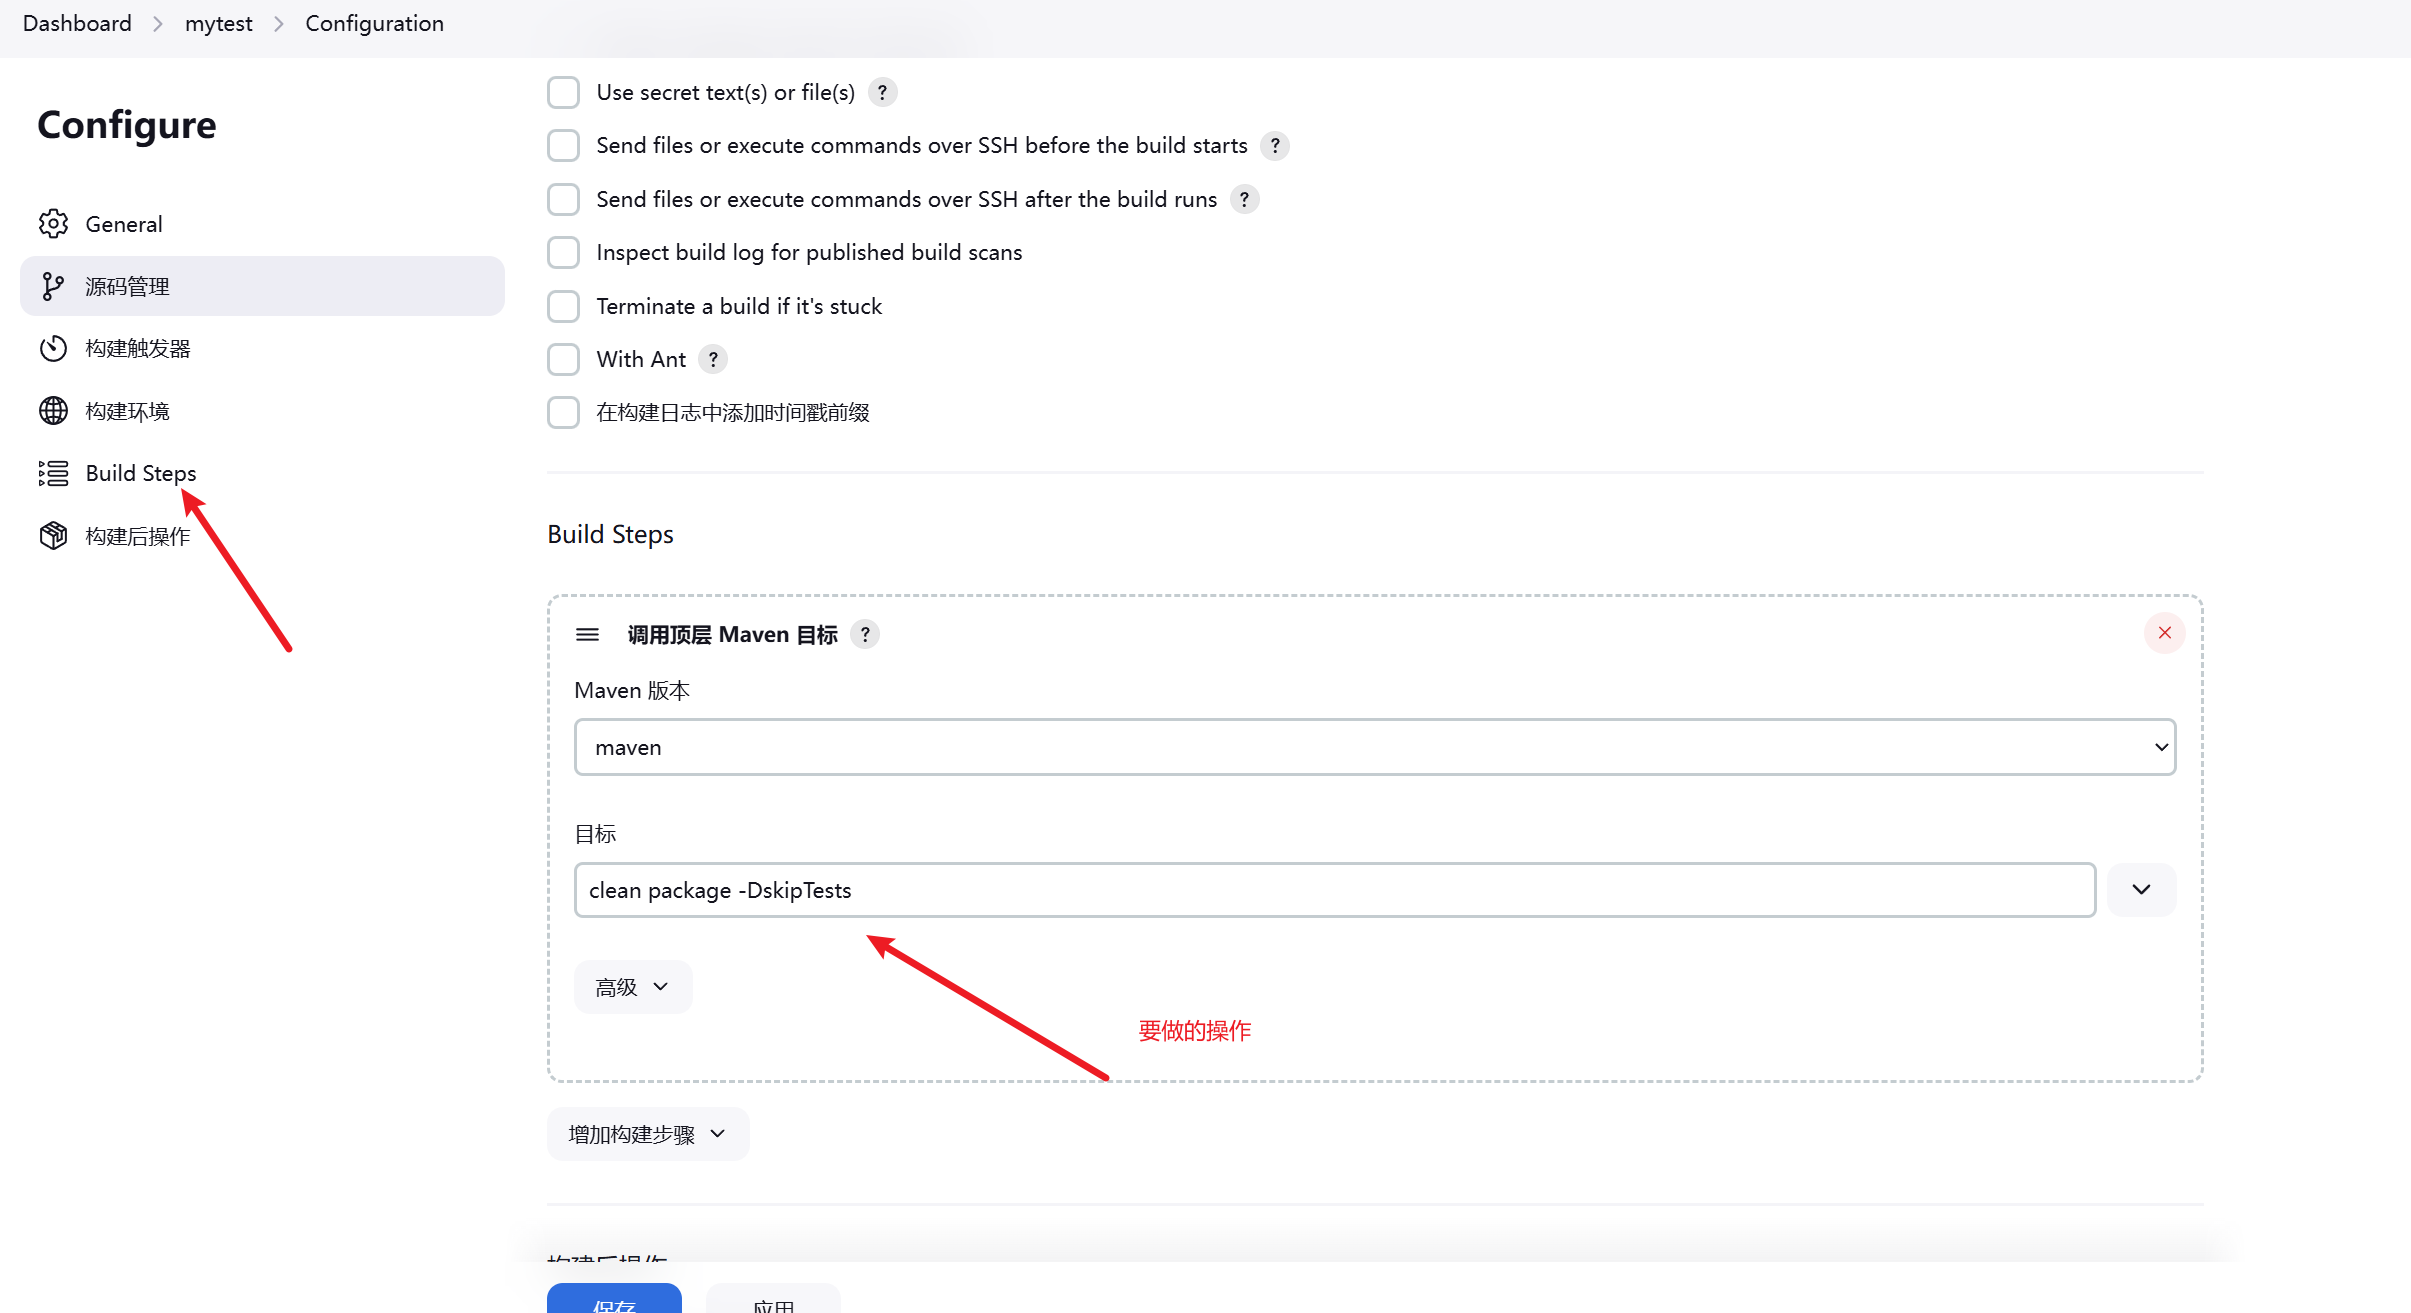Check 在构建日志中添加时间戳前缀 option
2411x1313 pixels.
click(x=564, y=412)
